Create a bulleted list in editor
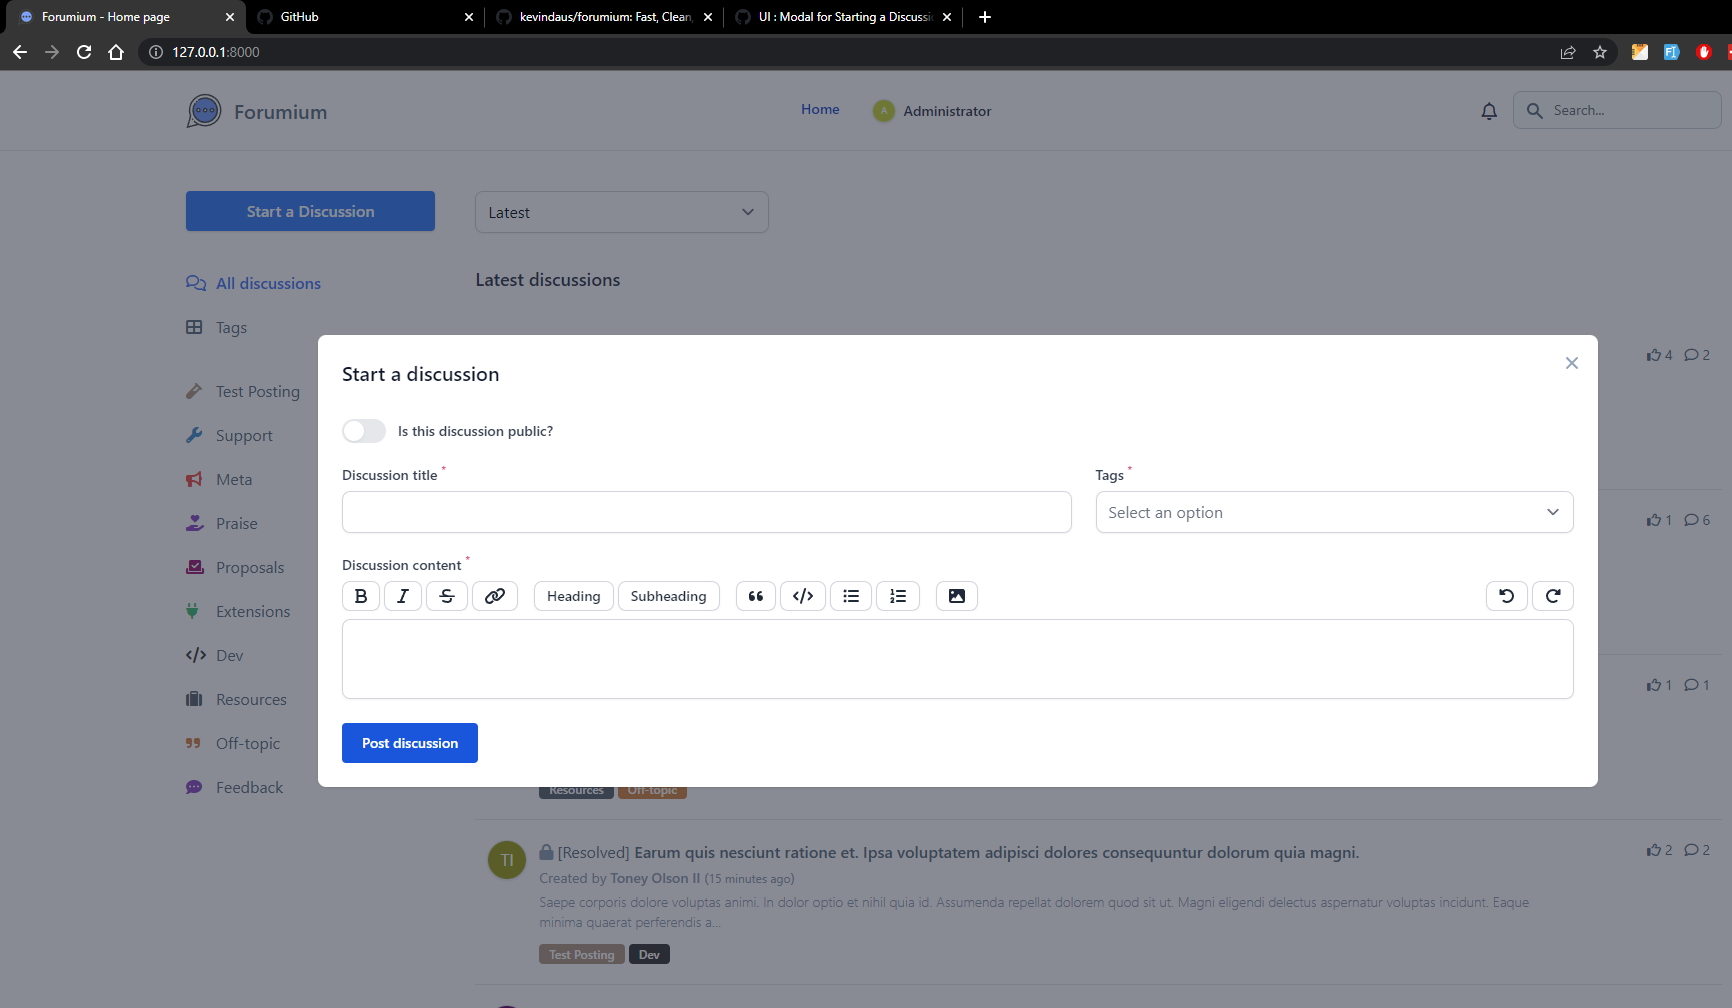The height and width of the screenshot is (1008, 1732). click(x=851, y=596)
